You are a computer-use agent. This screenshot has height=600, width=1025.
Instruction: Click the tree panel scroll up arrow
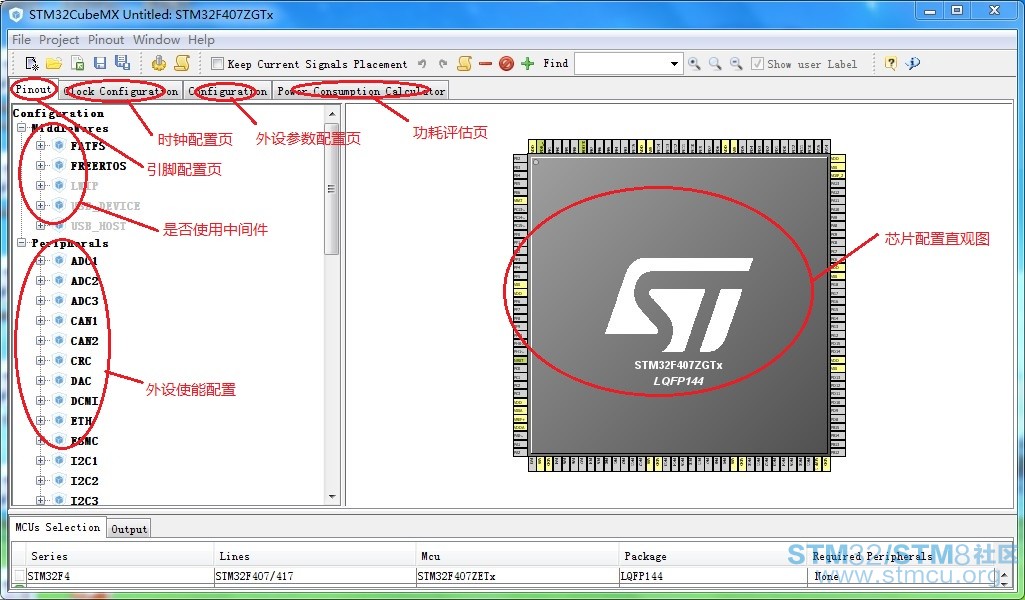pos(332,114)
